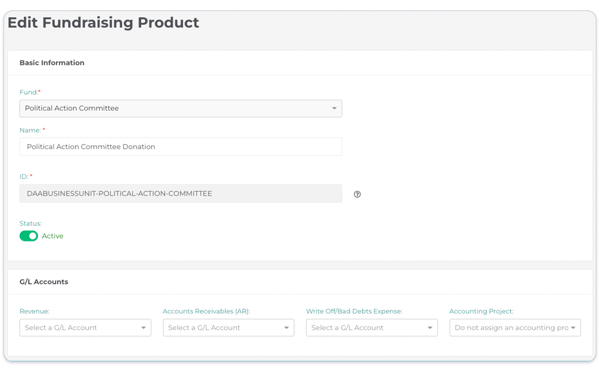The height and width of the screenshot is (377, 599).
Task: Click the Write Off/Bad Debts Expense label
Action: pyautogui.click(x=354, y=311)
